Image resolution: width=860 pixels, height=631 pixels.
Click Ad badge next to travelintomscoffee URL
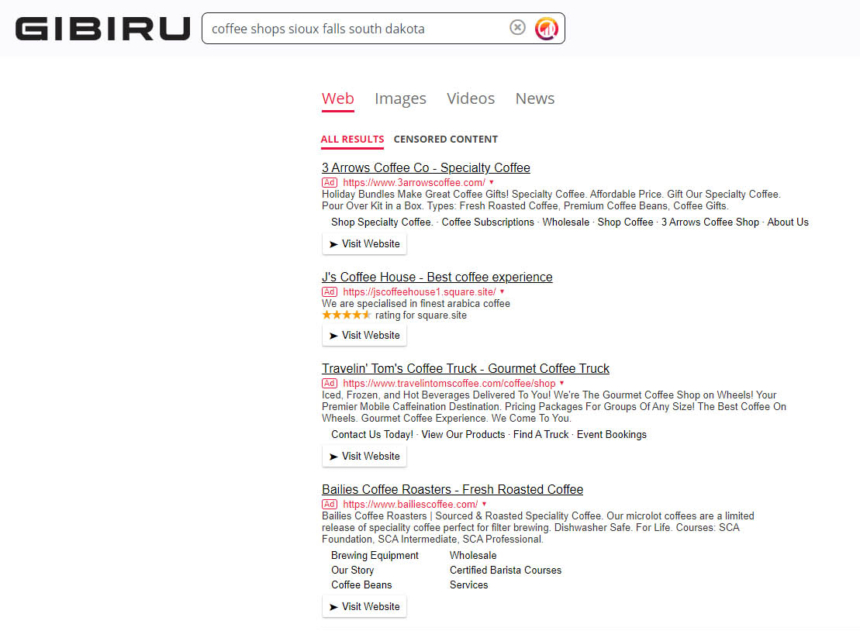329,383
